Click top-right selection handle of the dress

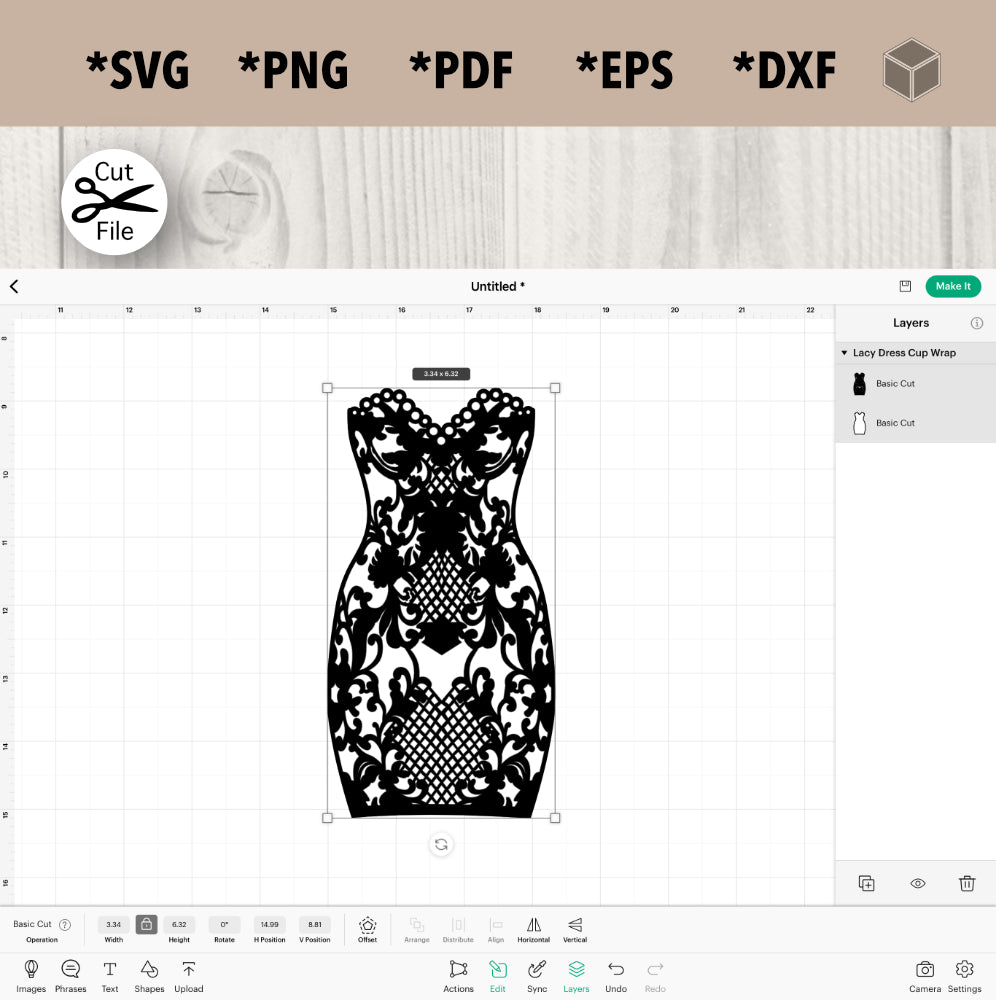click(555, 388)
